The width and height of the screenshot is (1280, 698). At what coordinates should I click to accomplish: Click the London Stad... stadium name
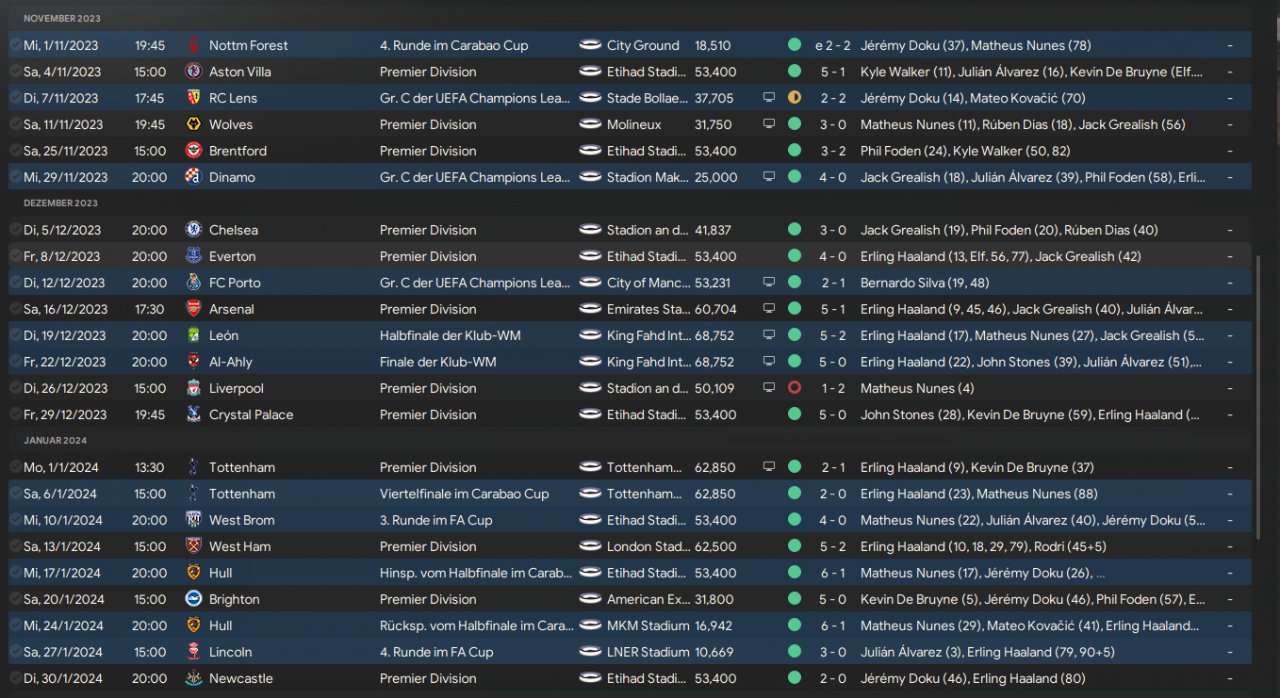(x=648, y=547)
